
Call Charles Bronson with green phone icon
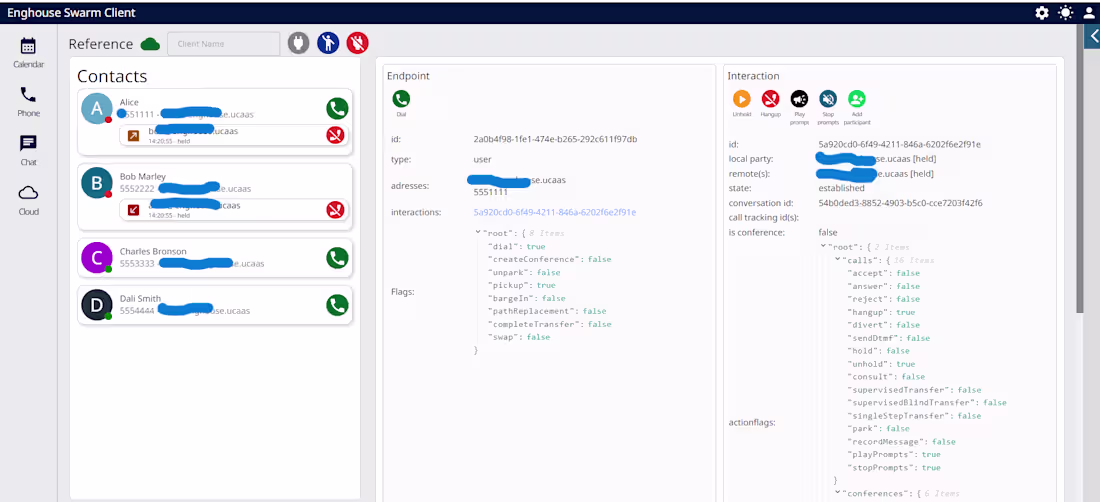tap(337, 258)
